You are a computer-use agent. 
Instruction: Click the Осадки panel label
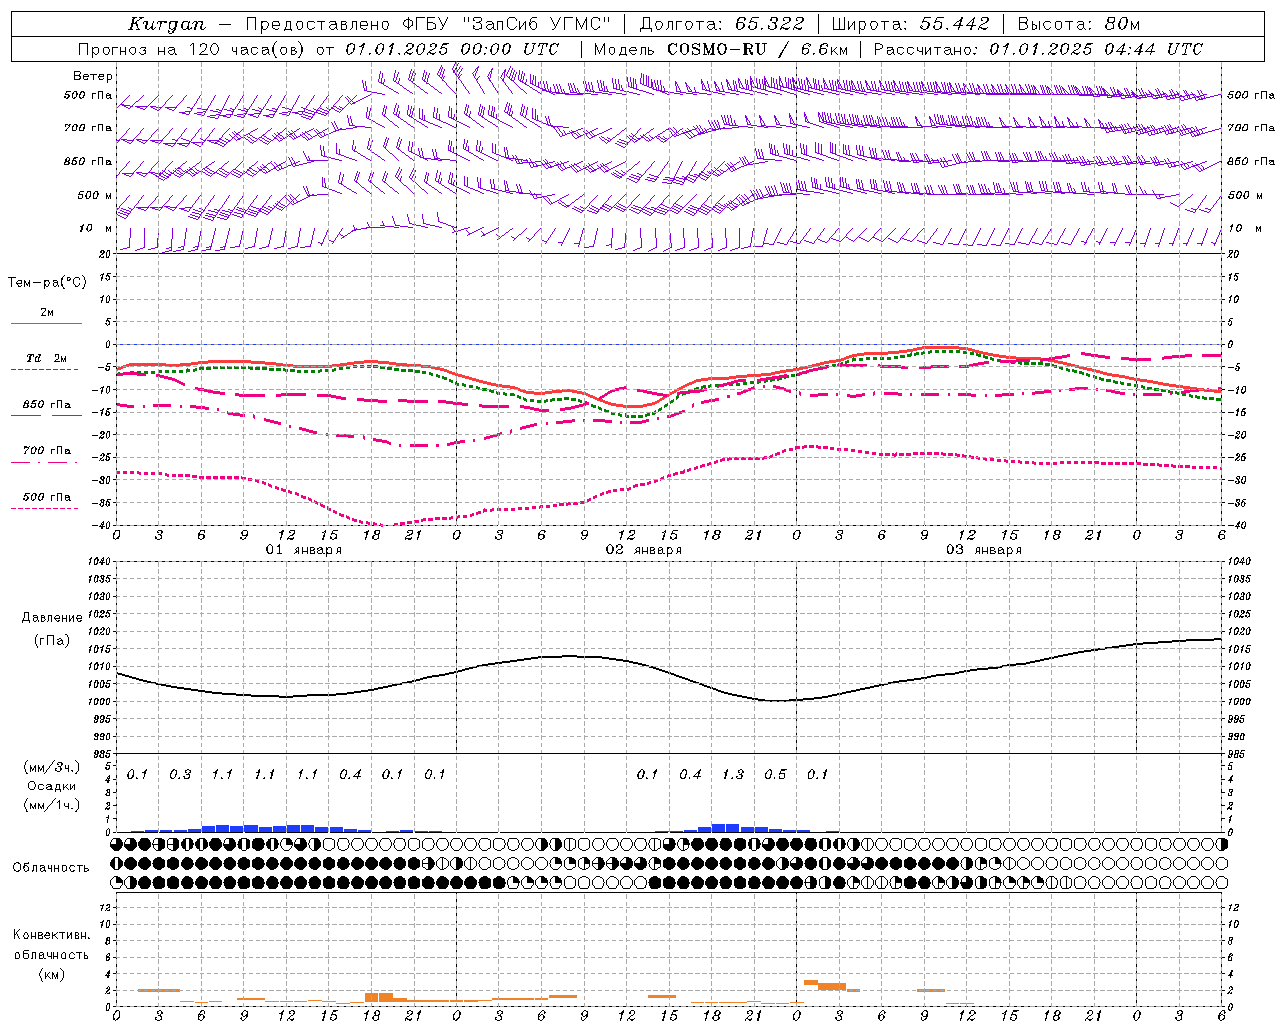point(52,786)
